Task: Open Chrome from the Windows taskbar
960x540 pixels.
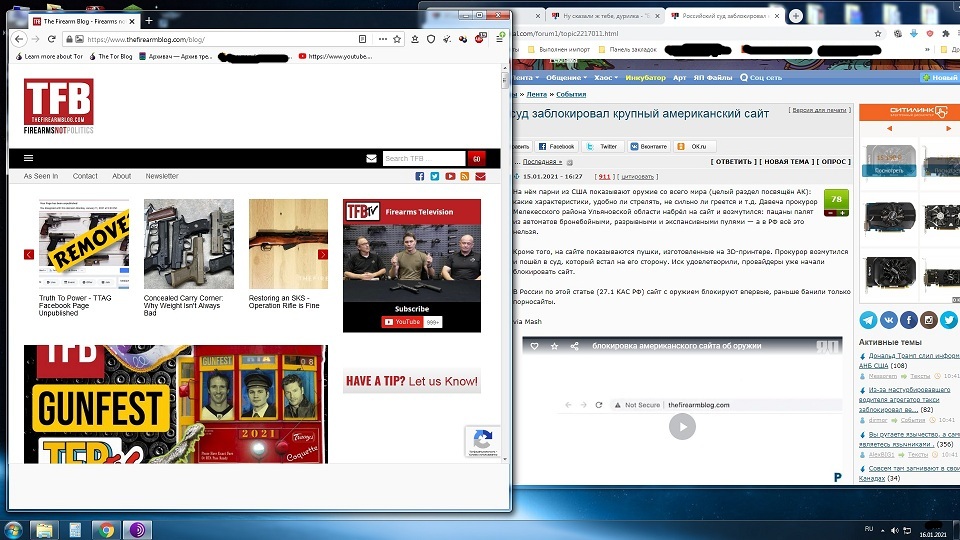Action: pyautogui.click(x=106, y=530)
